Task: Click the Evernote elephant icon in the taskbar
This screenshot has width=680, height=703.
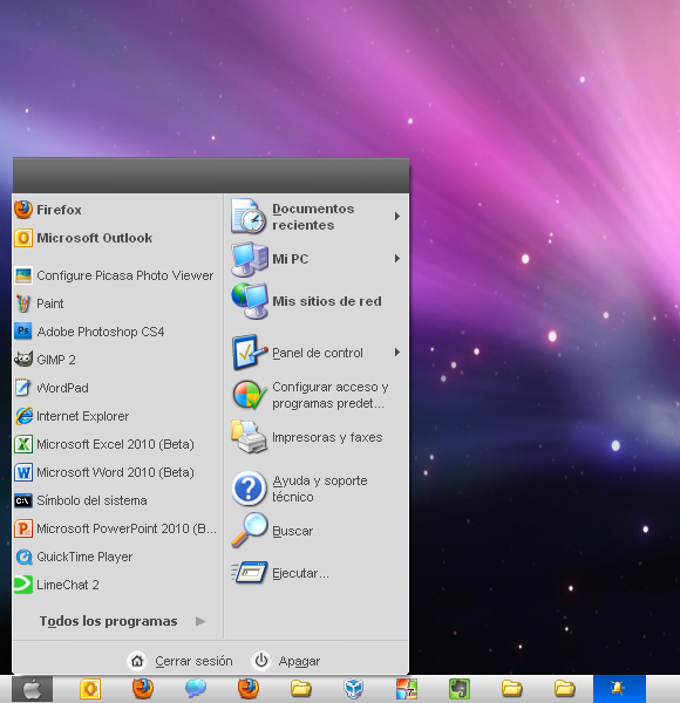Action: [x=459, y=689]
